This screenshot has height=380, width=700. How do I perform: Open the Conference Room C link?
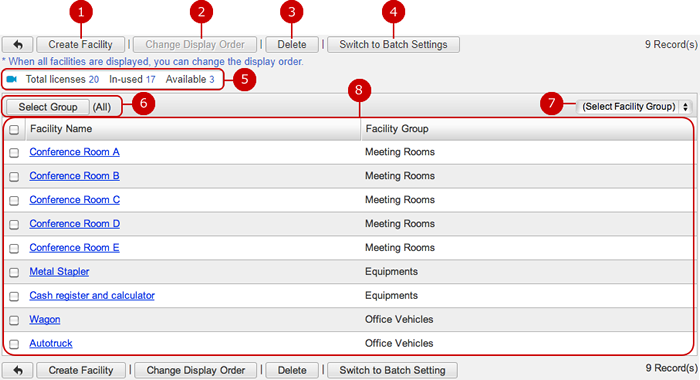coord(75,200)
